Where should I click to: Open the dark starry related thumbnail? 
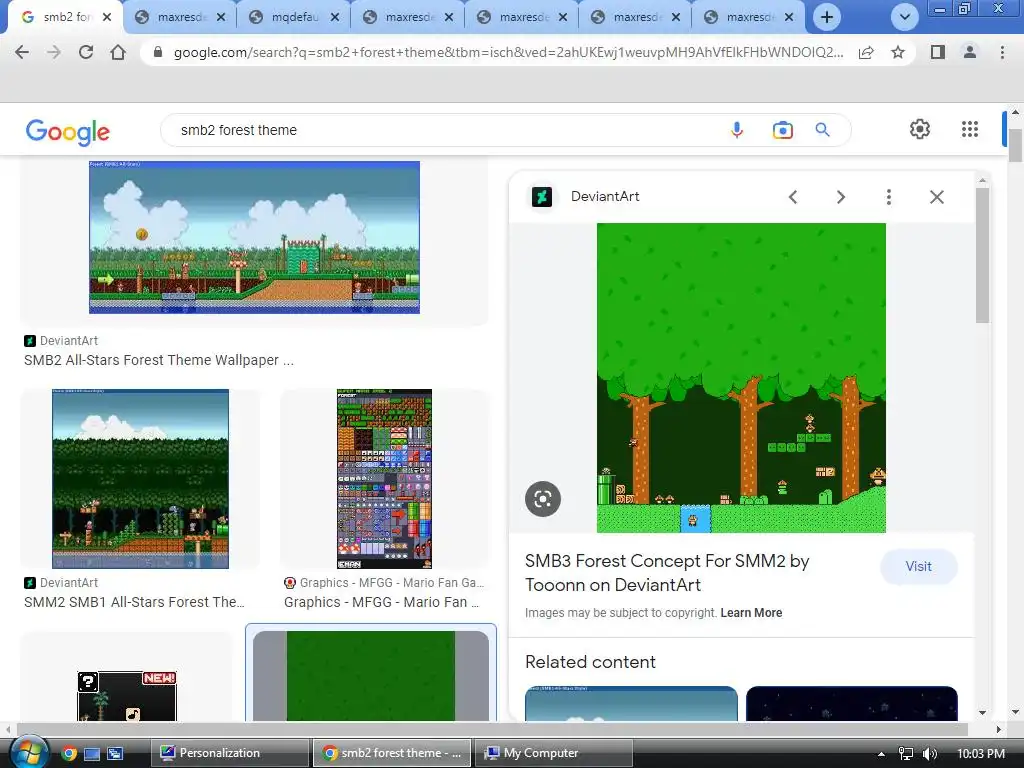pos(852,703)
